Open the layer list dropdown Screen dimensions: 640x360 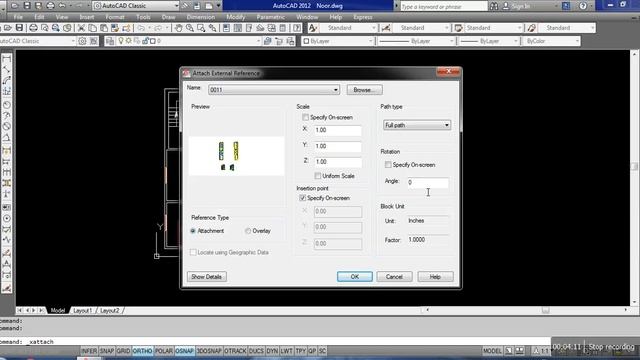tap(258, 41)
